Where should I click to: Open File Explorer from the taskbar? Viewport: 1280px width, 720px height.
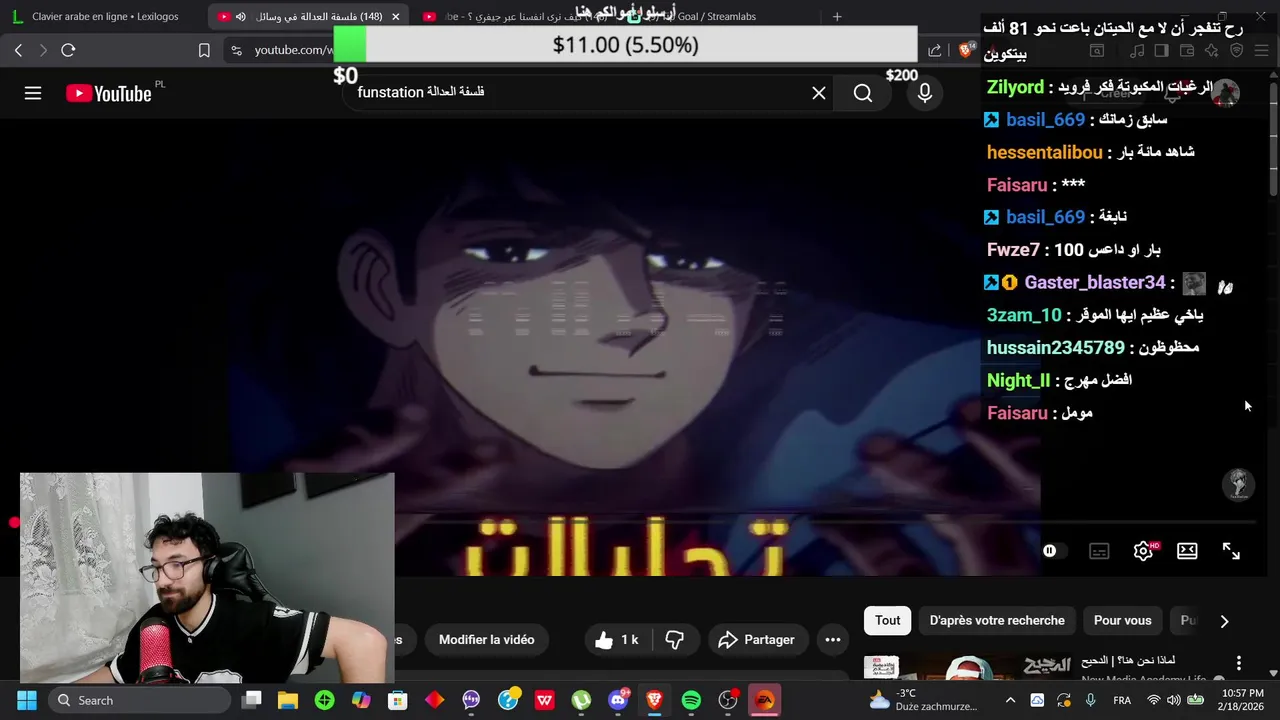(x=288, y=700)
